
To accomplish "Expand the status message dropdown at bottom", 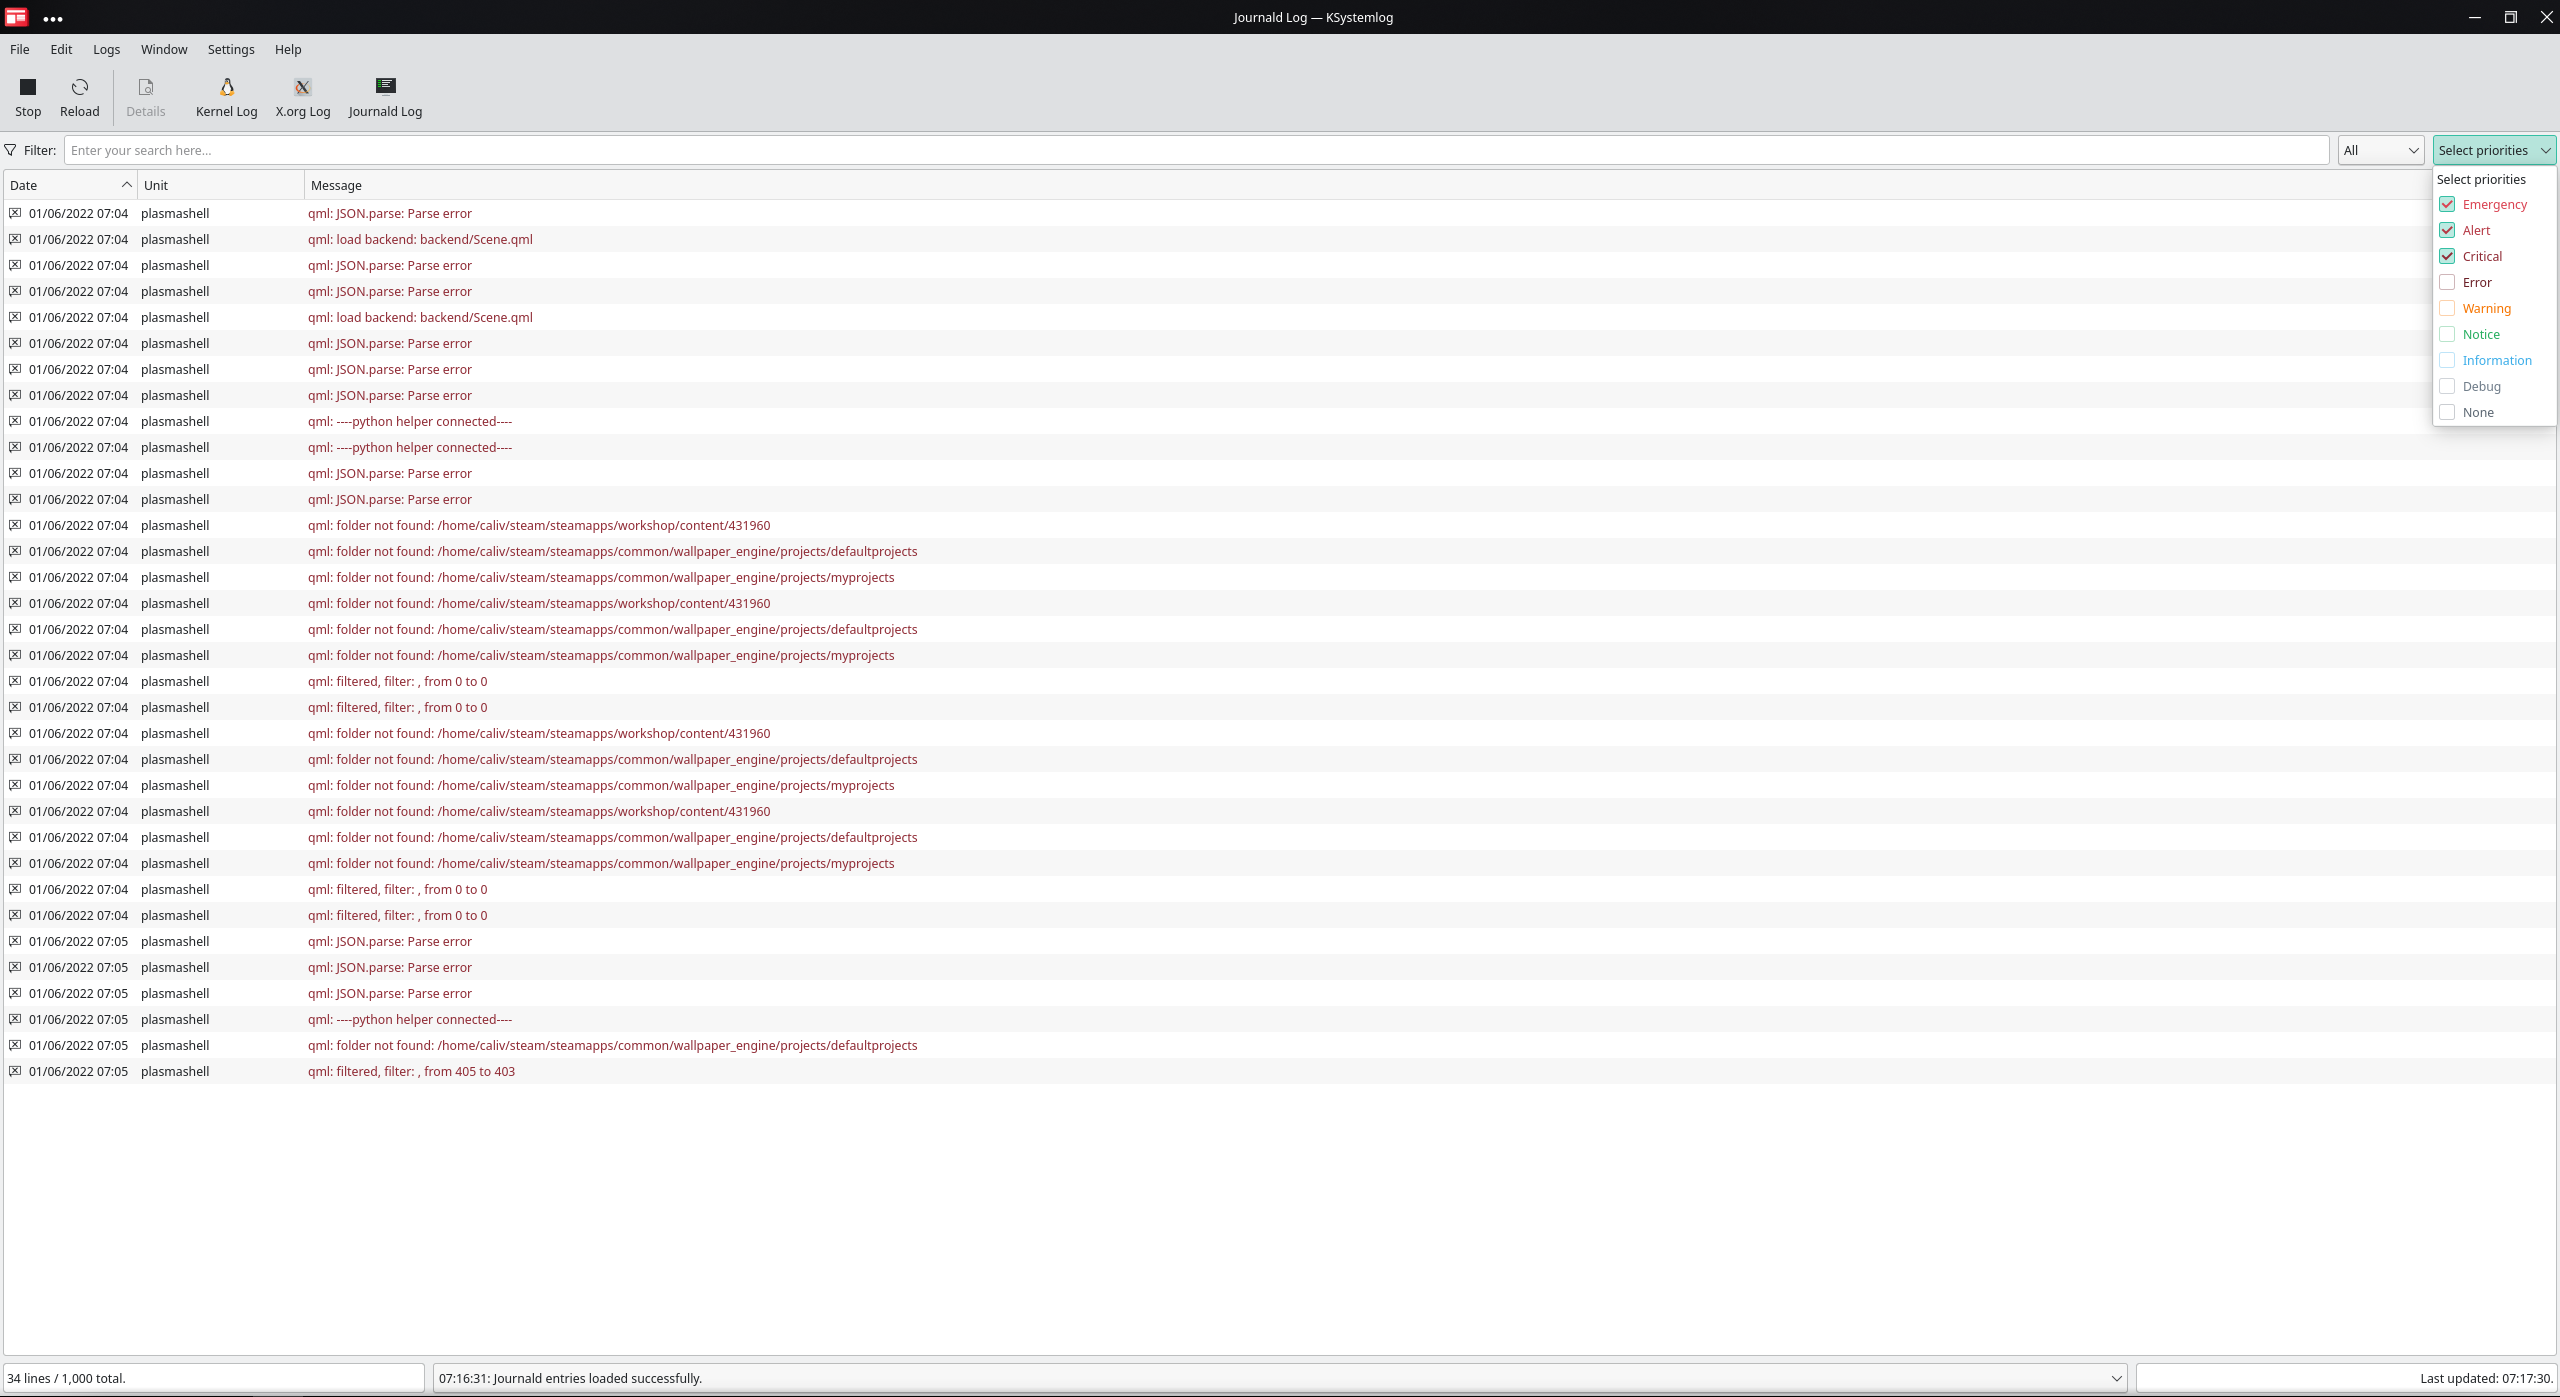I will point(2117,1377).
